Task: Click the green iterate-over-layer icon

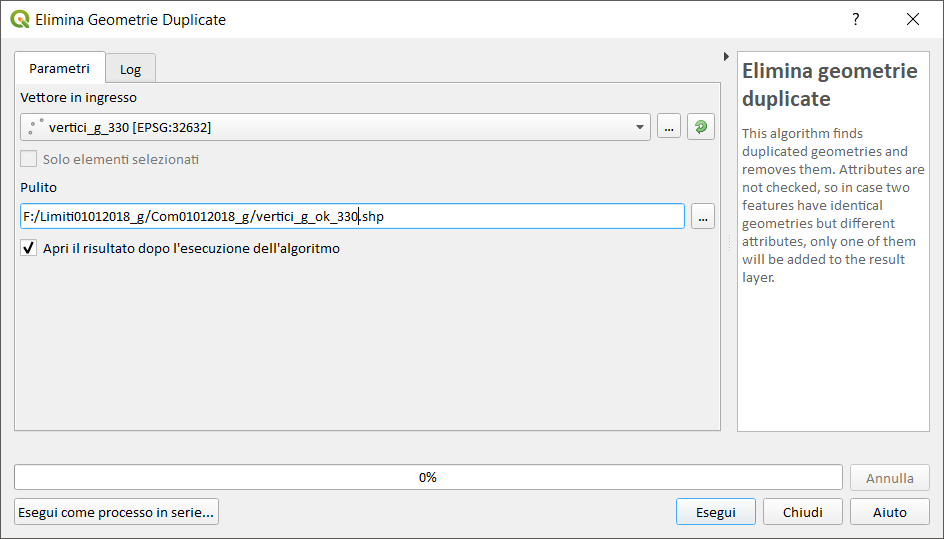Action: click(701, 127)
